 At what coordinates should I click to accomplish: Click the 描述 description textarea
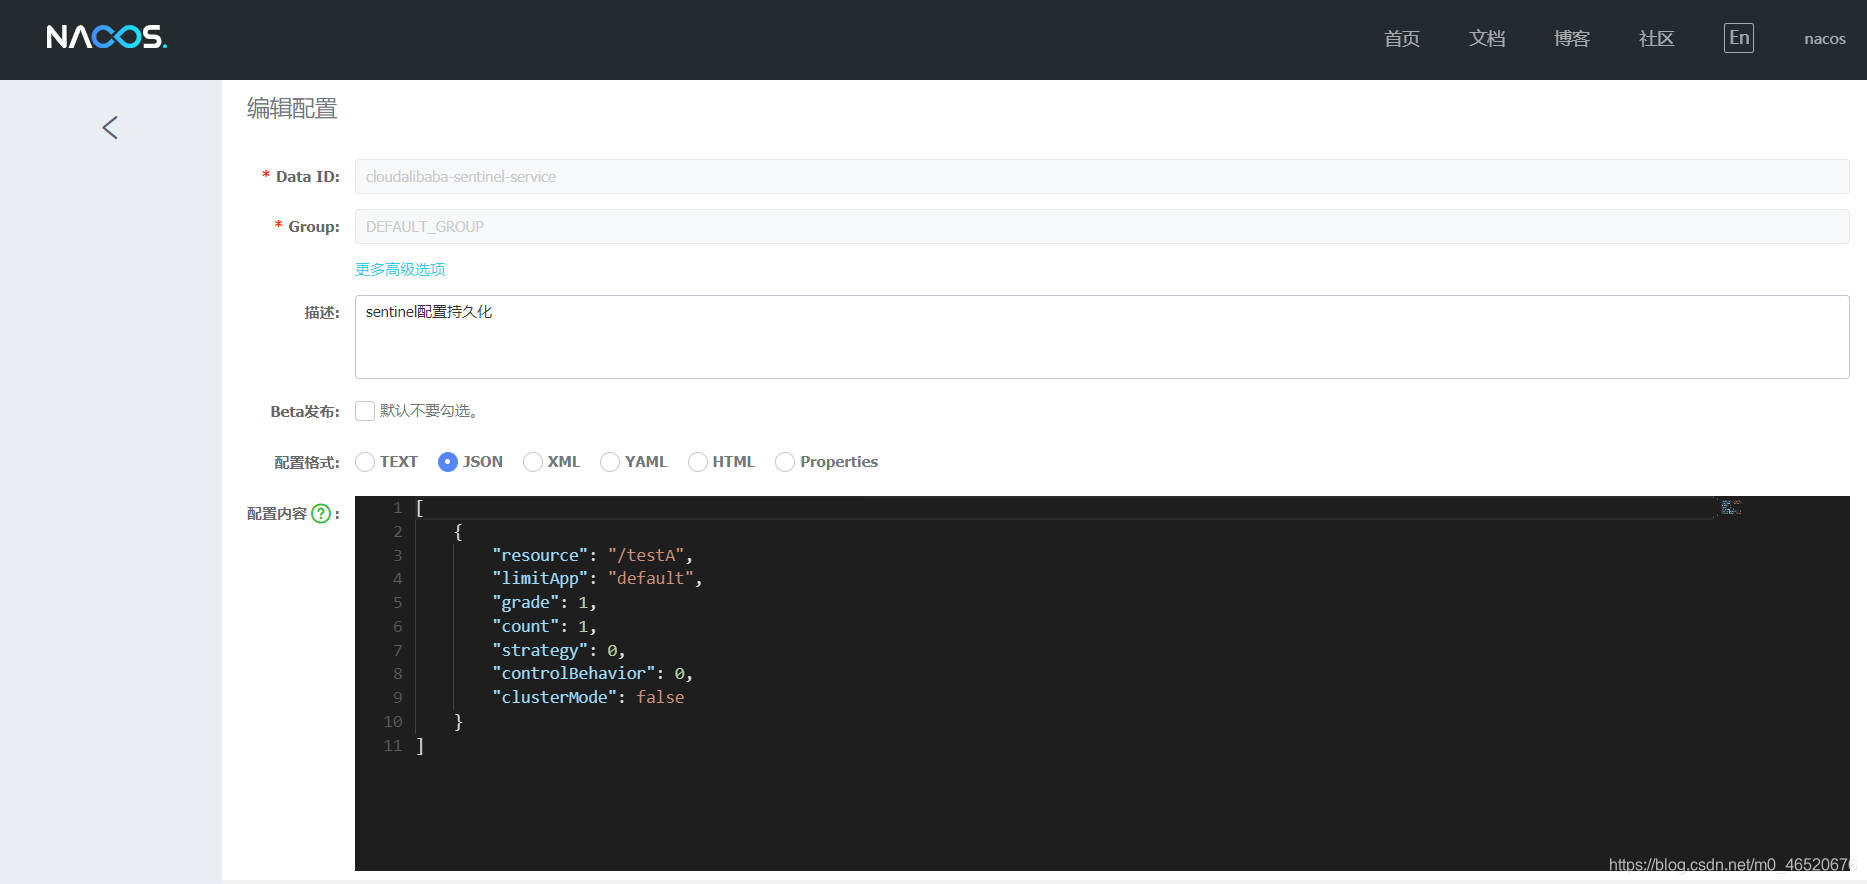tap(1102, 337)
